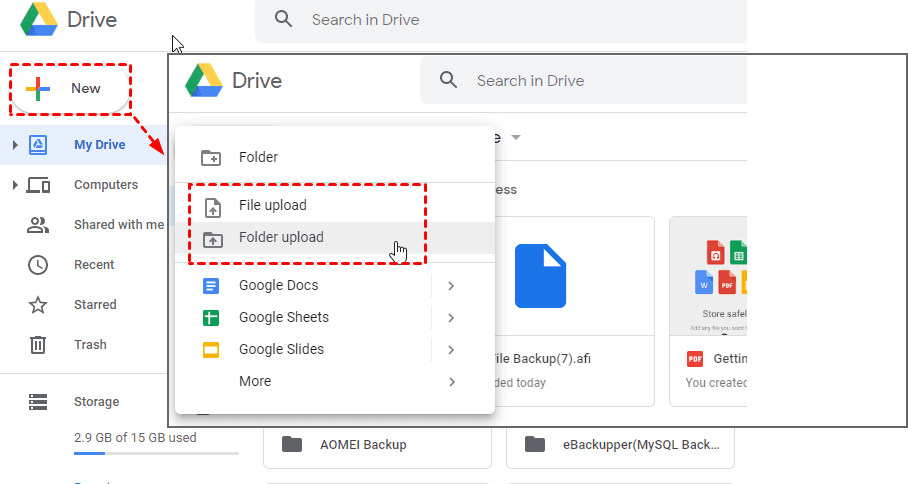This screenshot has height=484, width=908.
Task: Click the Google Docs blue icon
Action: click(211, 286)
